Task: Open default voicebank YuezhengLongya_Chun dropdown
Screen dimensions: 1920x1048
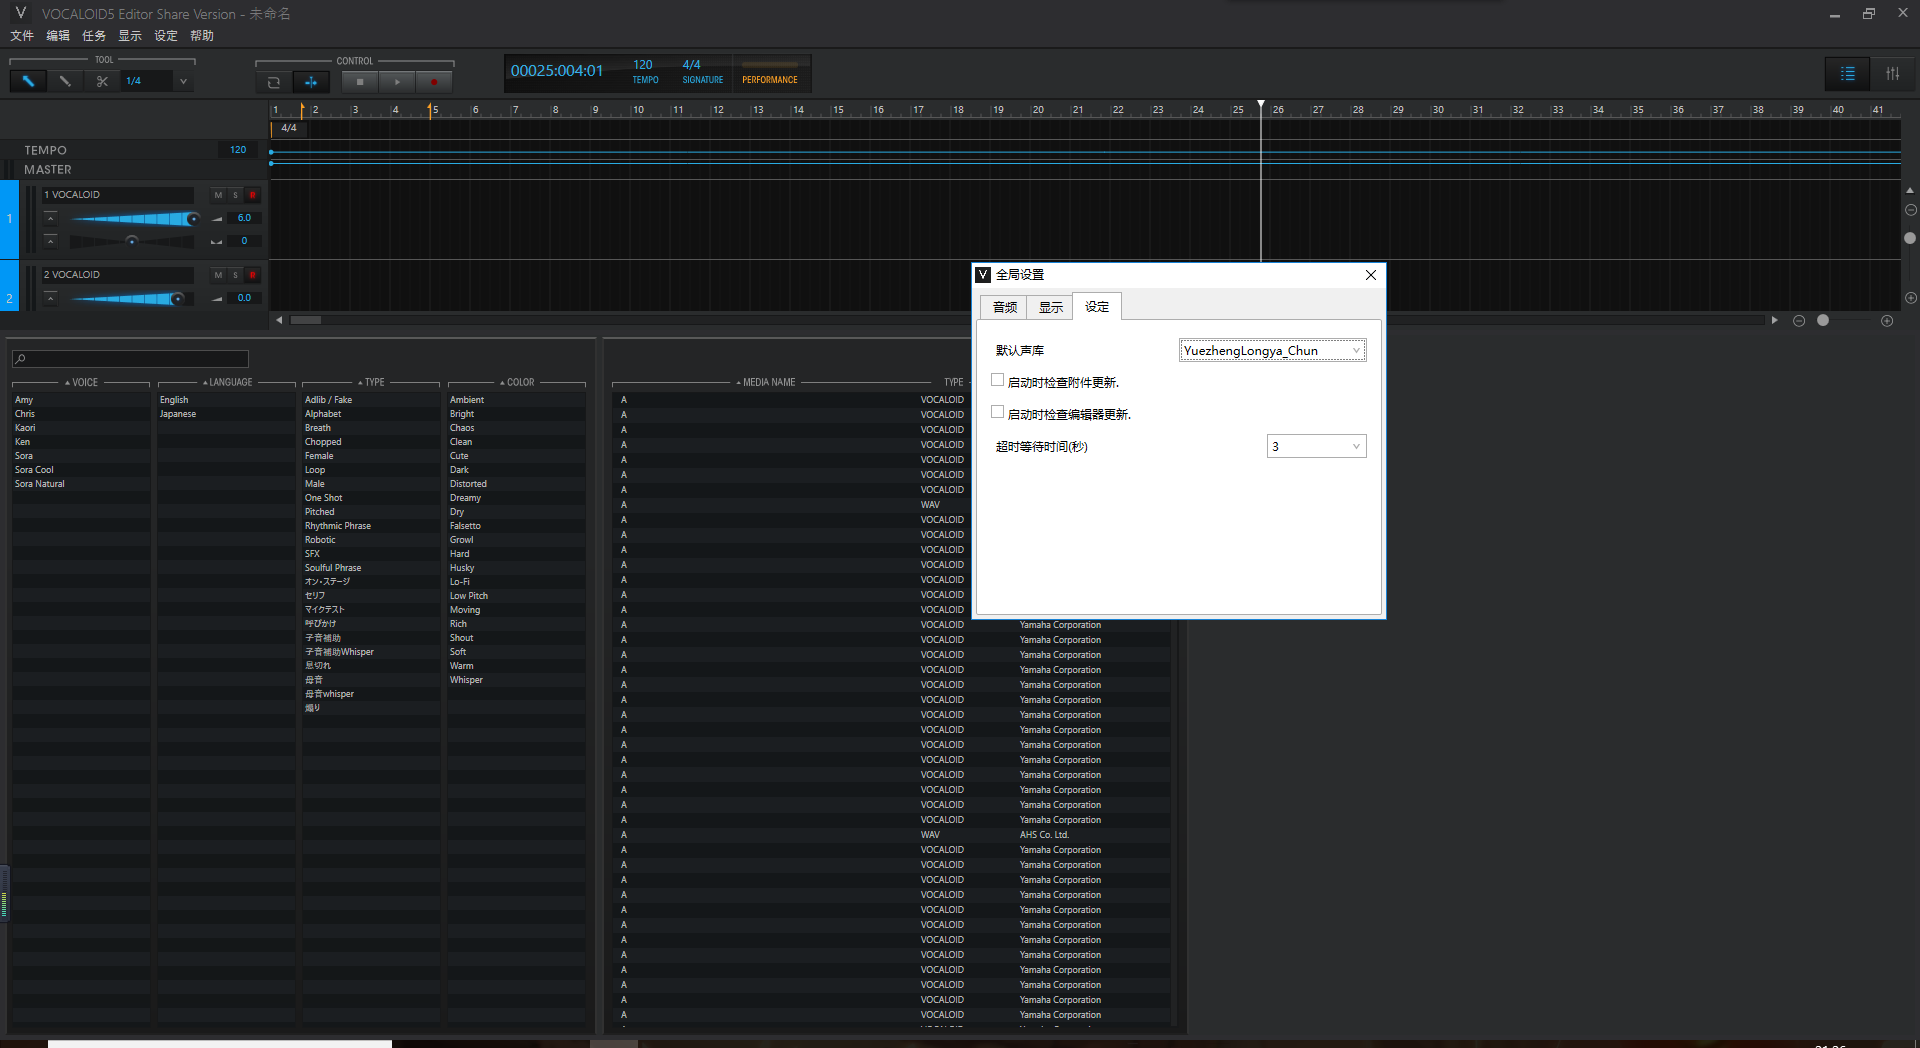Action: [x=1272, y=350]
